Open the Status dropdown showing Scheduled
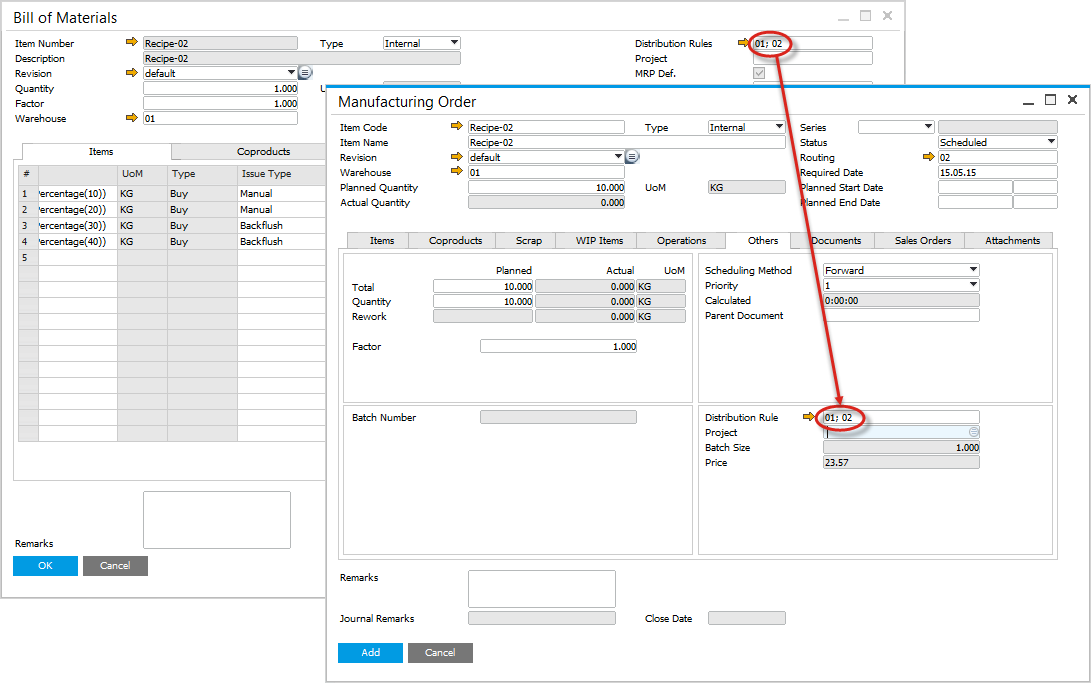This screenshot has height=683, width=1091. click(1050, 142)
